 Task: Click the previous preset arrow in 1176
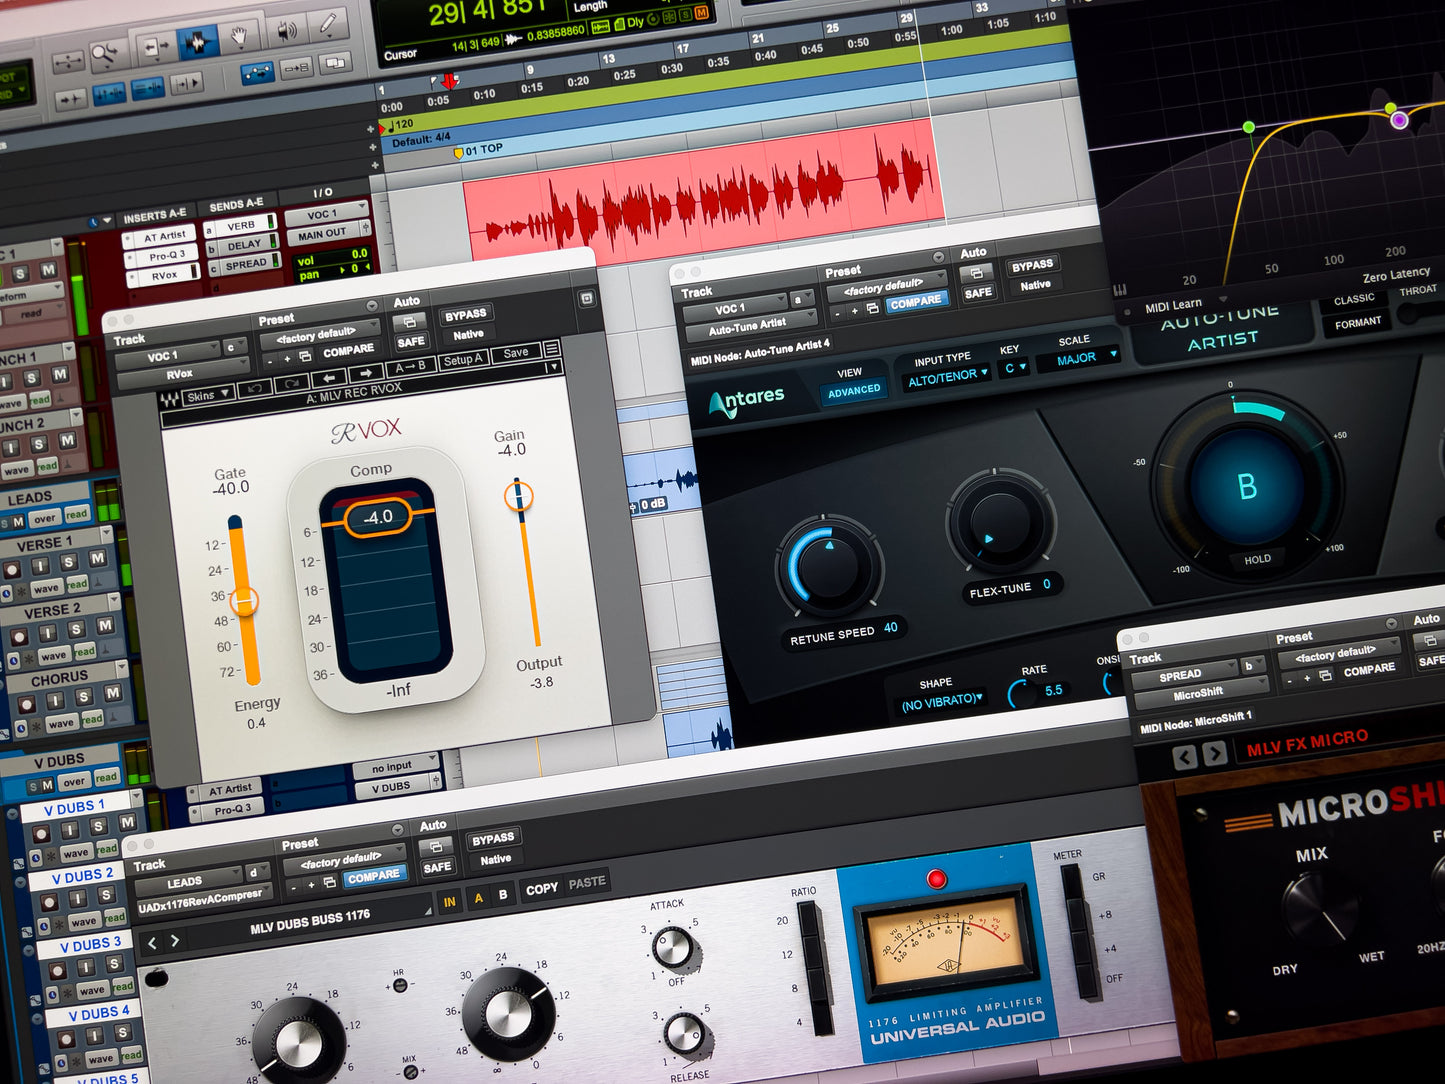coord(152,942)
